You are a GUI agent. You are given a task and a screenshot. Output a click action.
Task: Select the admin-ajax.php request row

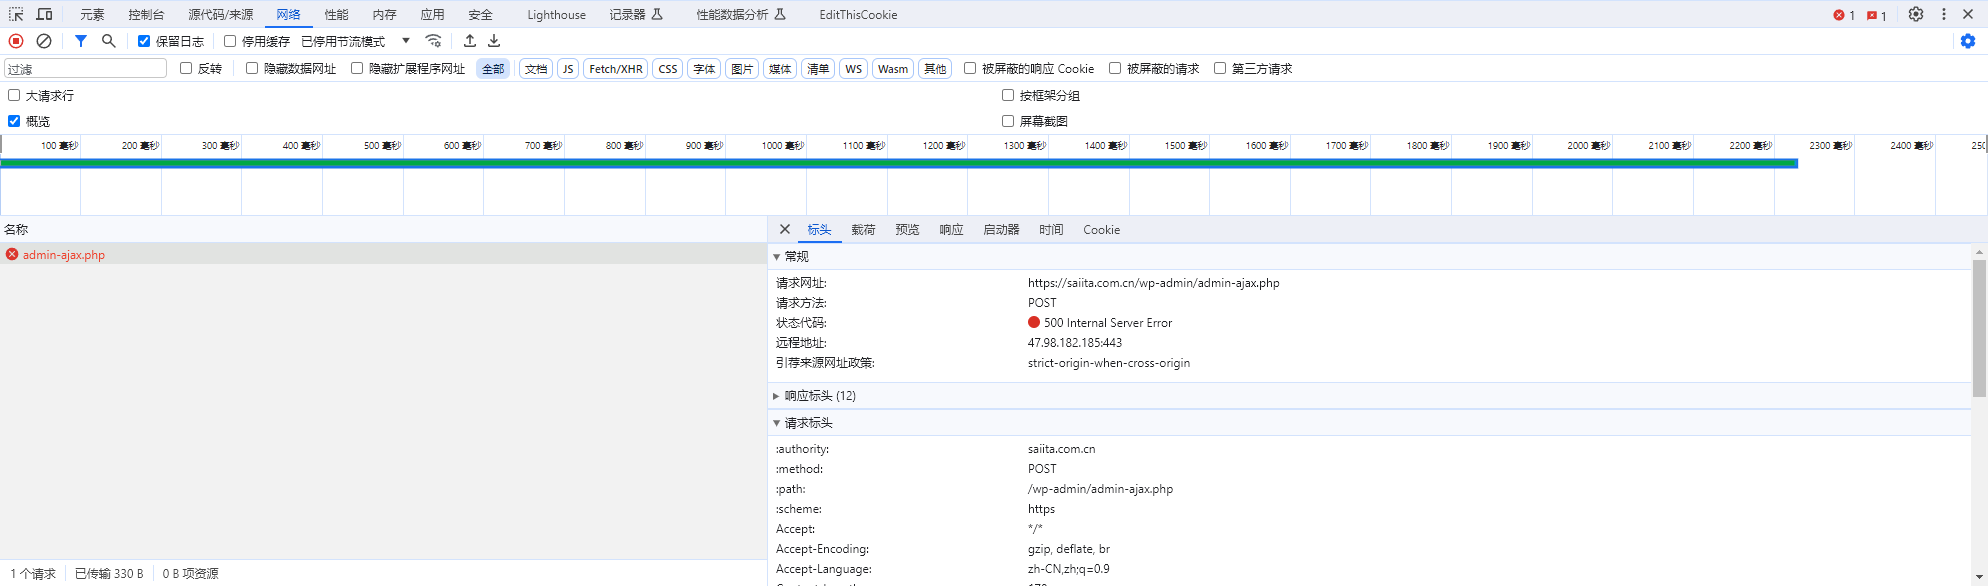(x=64, y=255)
